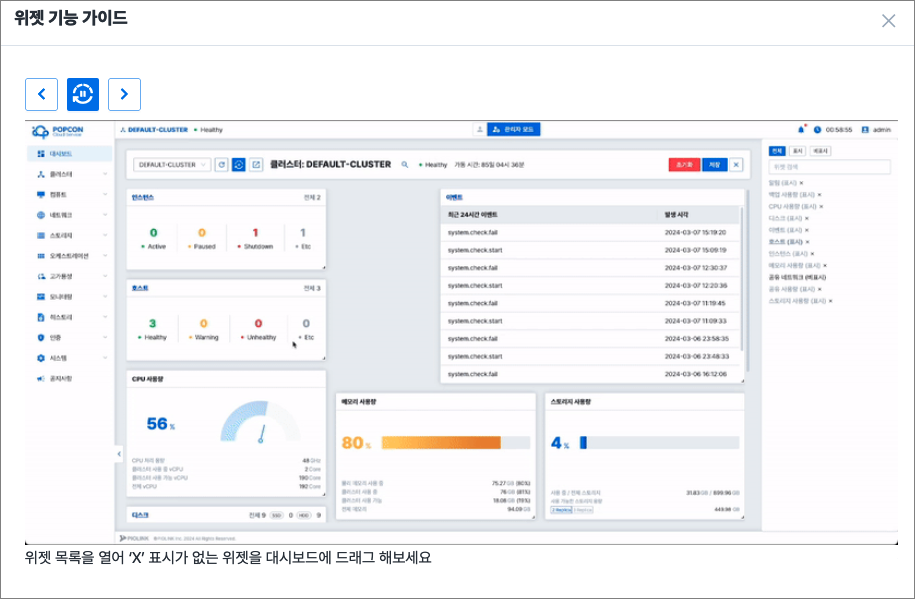
Task: Click the red 초기화 button
Action: (x=684, y=165)
